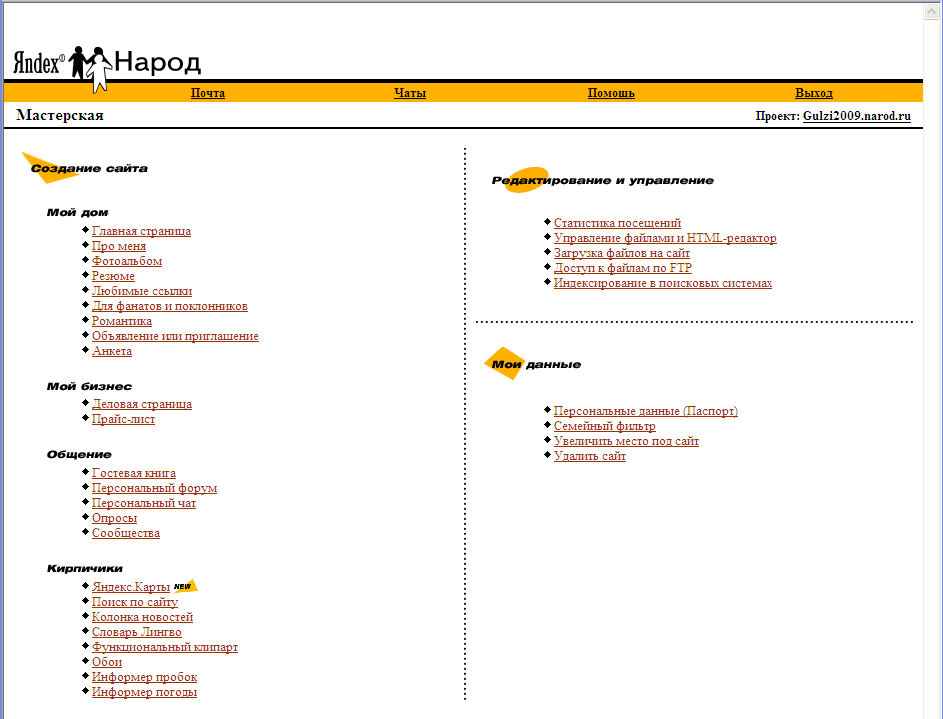Open Словарь Лингво link
The height and width of the screenshot is (719, 943).
point(137,632)
